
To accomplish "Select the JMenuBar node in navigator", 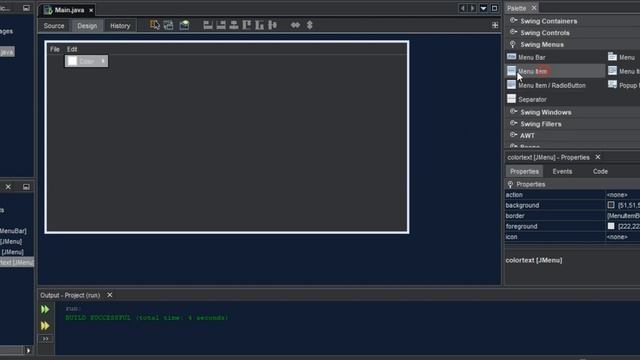I will click(13, 231).
